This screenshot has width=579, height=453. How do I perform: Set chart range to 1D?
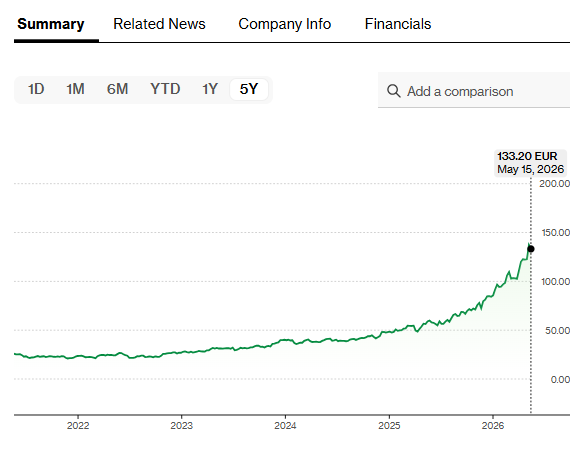pos(36,89)
